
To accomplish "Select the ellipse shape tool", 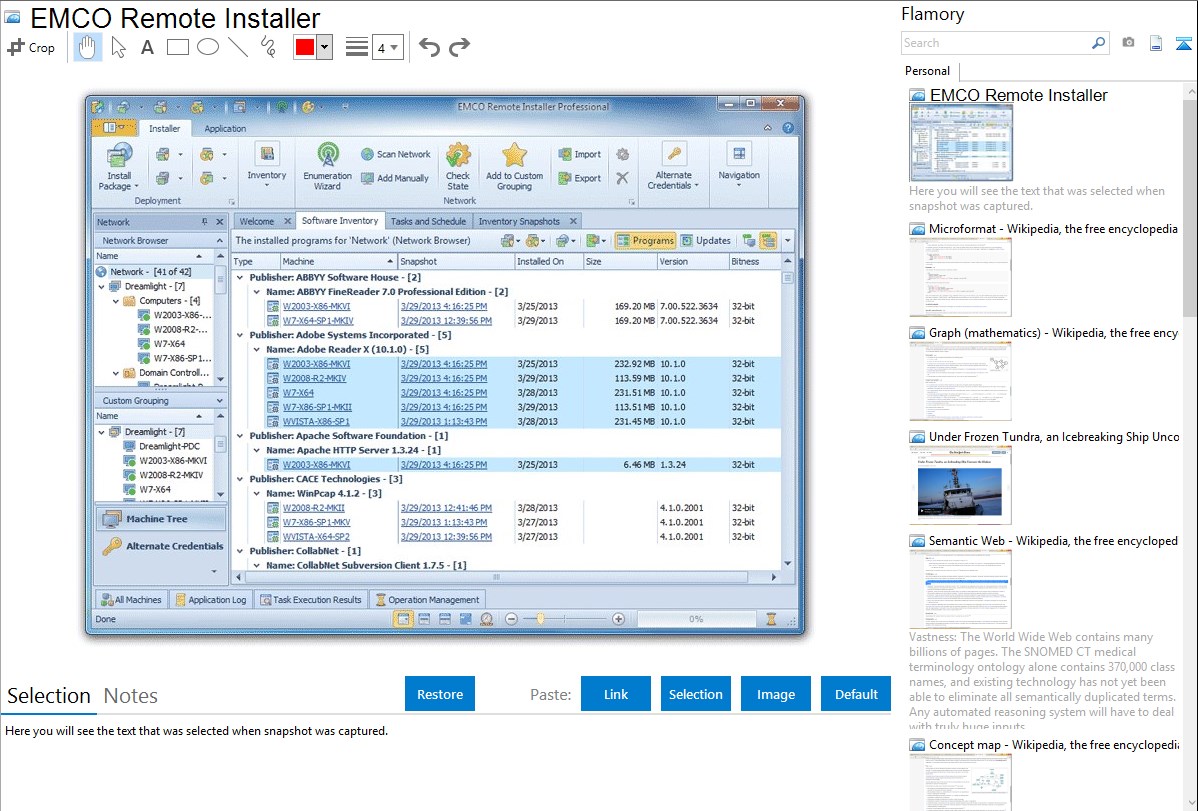I will (208, 47).
